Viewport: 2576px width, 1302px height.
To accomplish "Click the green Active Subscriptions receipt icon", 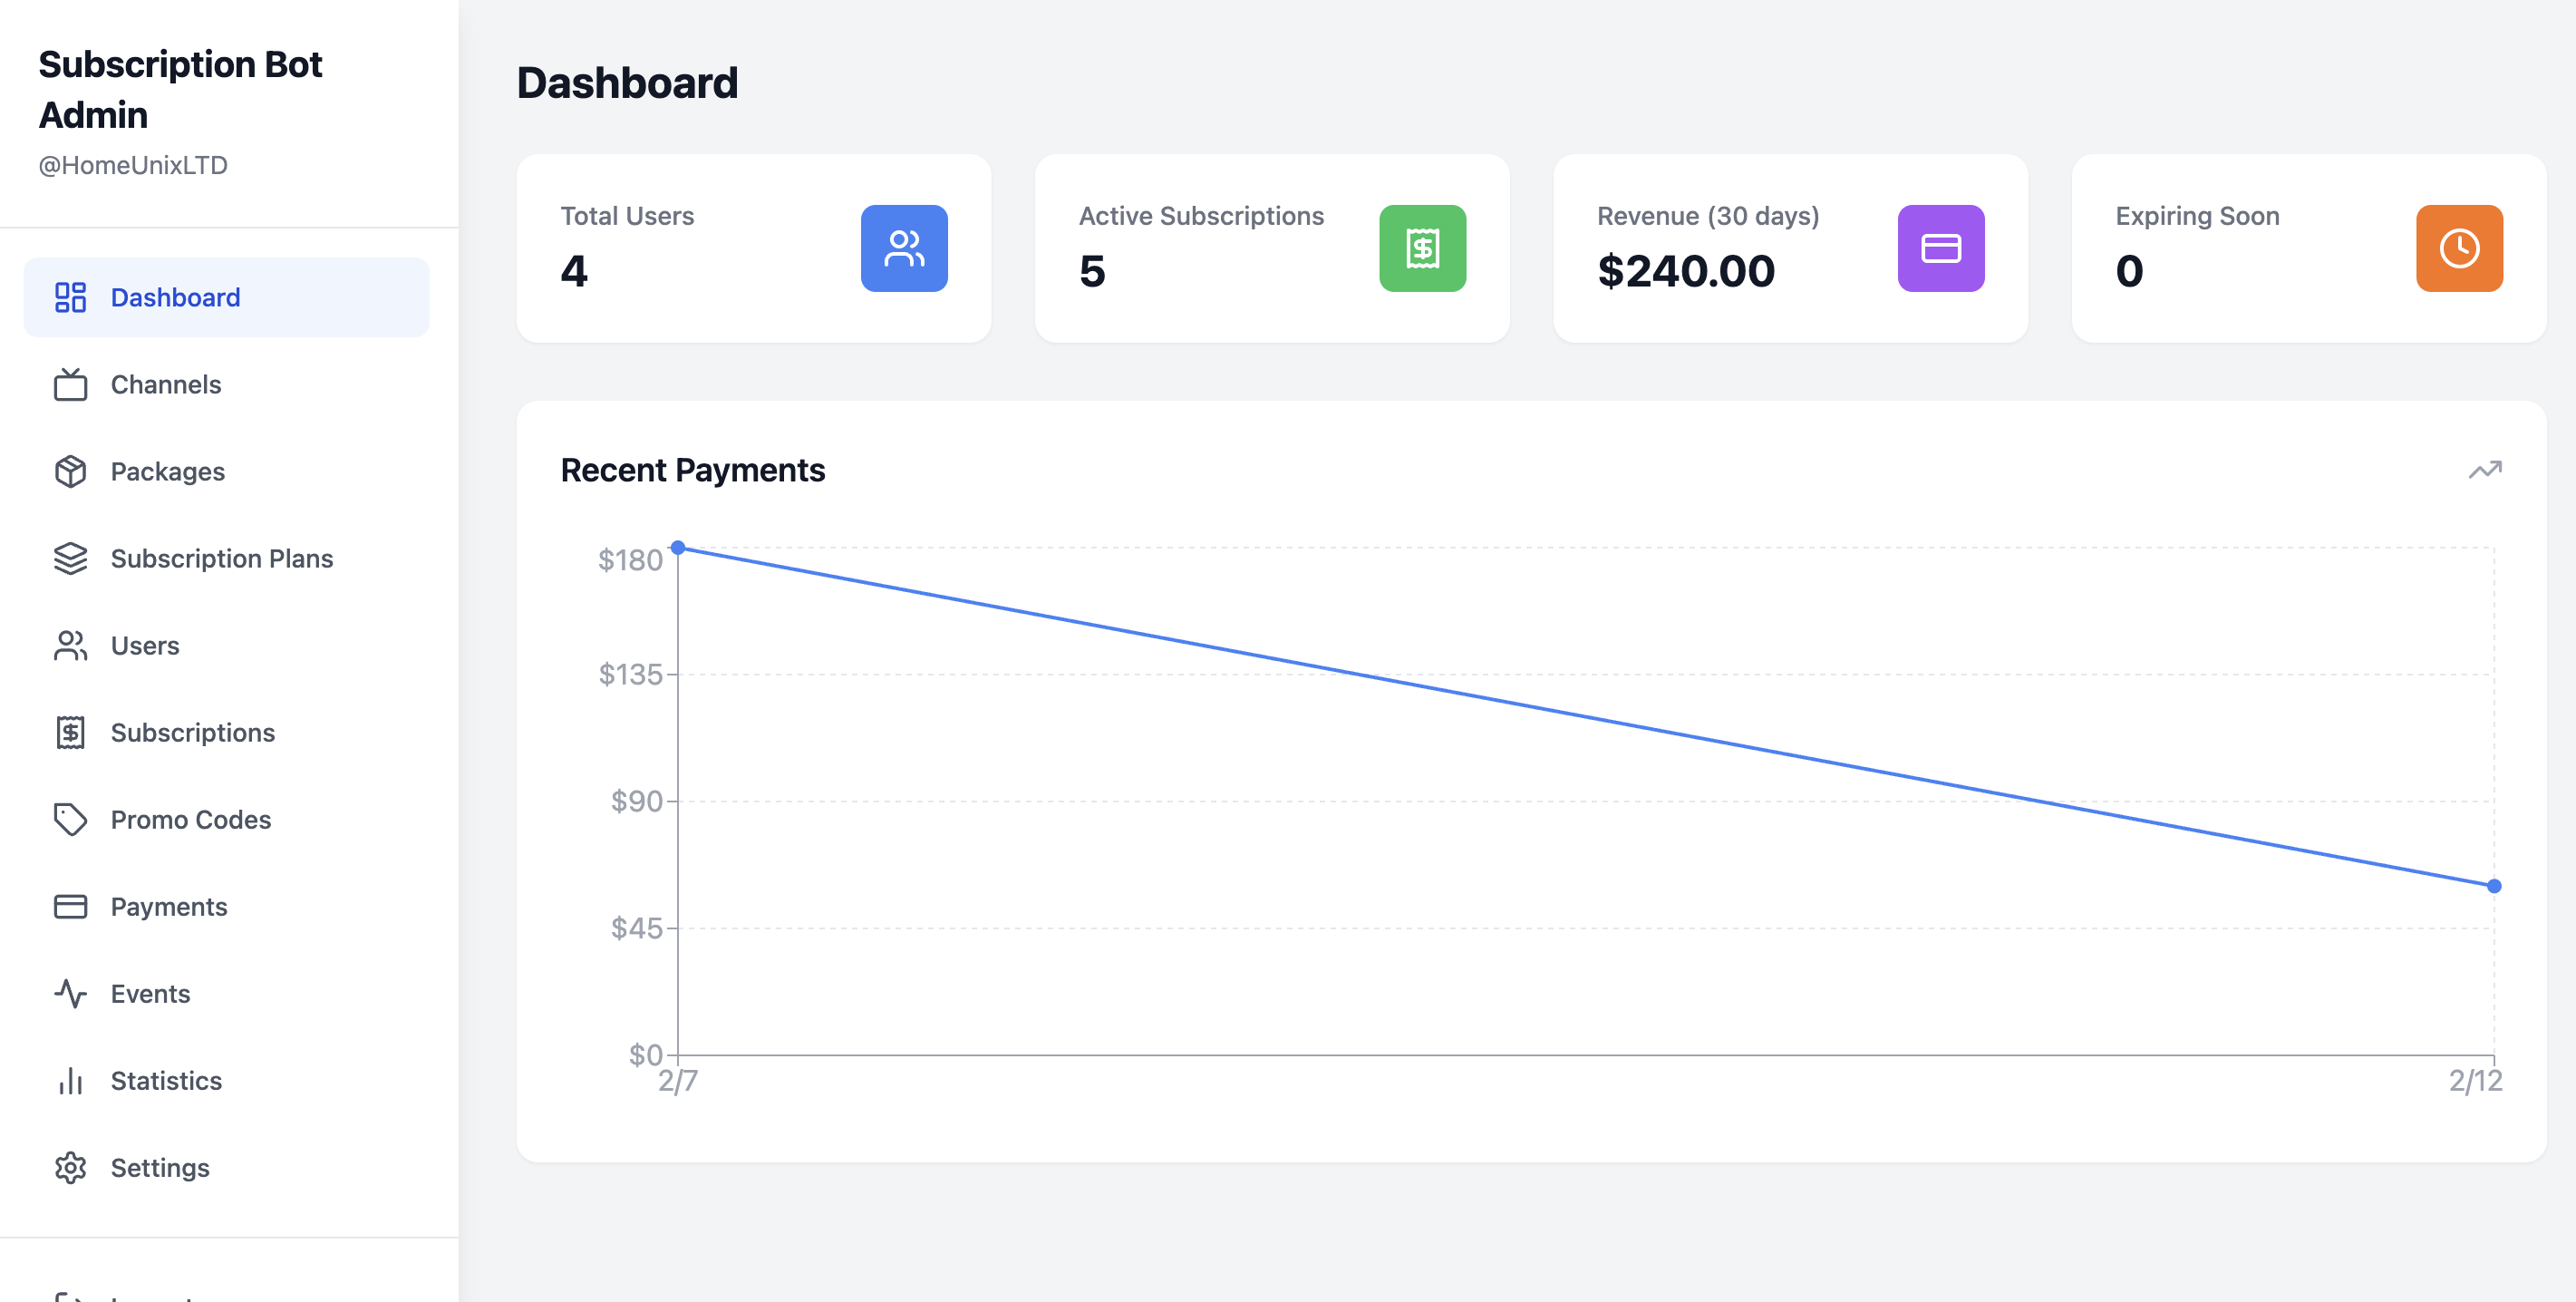I will click(x=1422, y=248).
